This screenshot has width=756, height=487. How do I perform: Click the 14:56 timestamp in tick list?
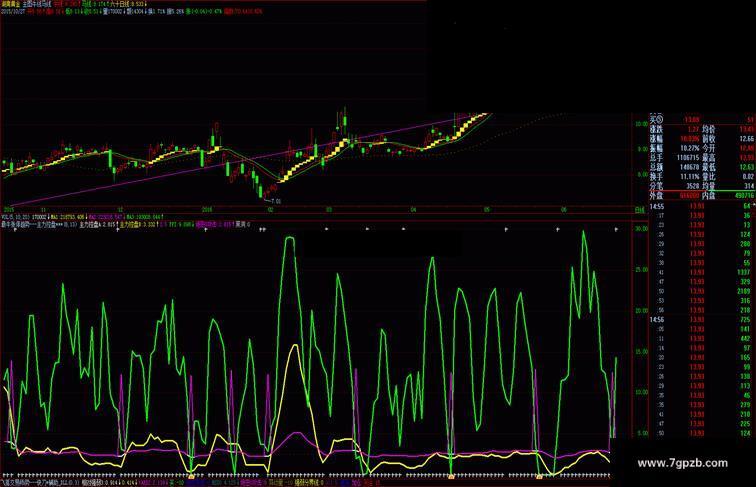pos(656,320)
